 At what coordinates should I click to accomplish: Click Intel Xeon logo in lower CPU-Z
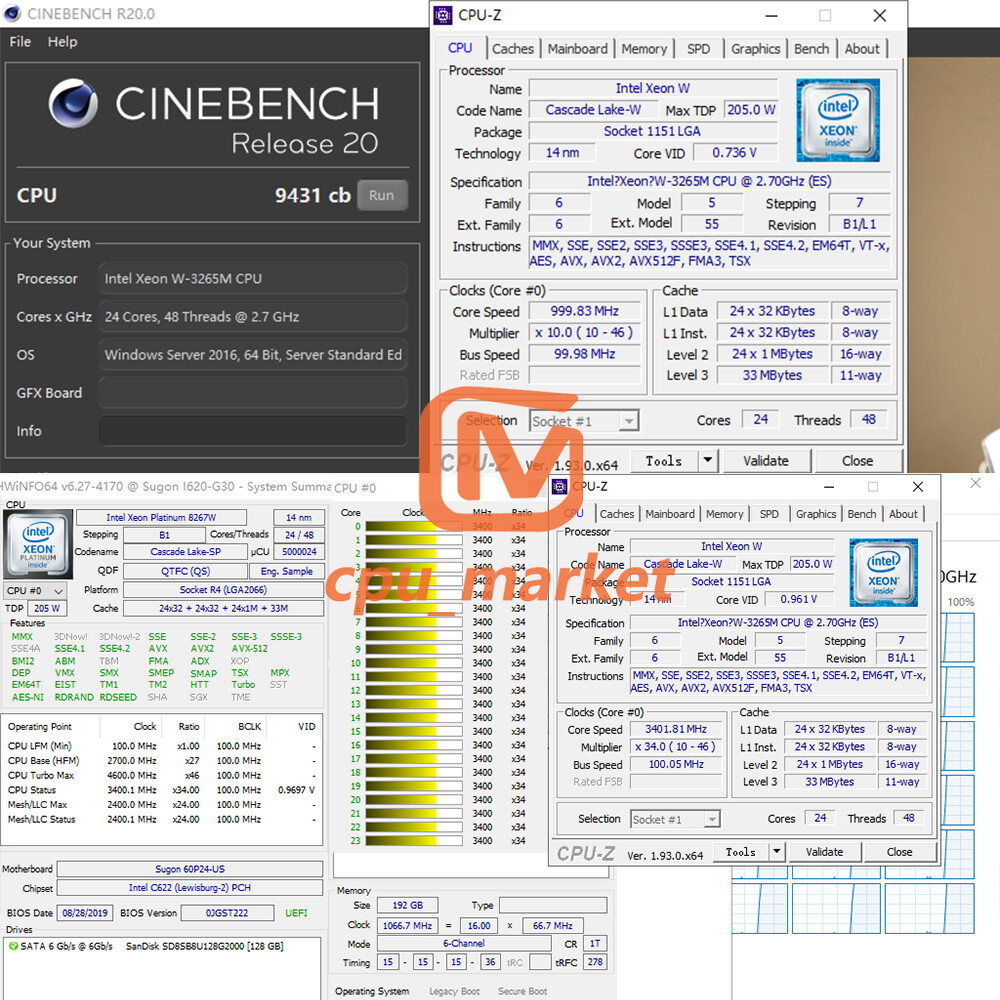883,572
